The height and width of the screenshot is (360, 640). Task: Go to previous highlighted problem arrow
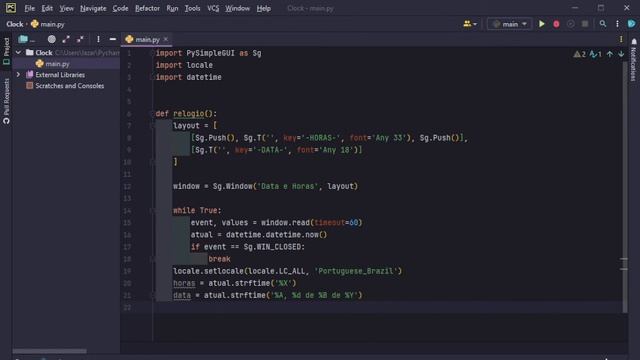pyautogui.click(x=609, y=54)
